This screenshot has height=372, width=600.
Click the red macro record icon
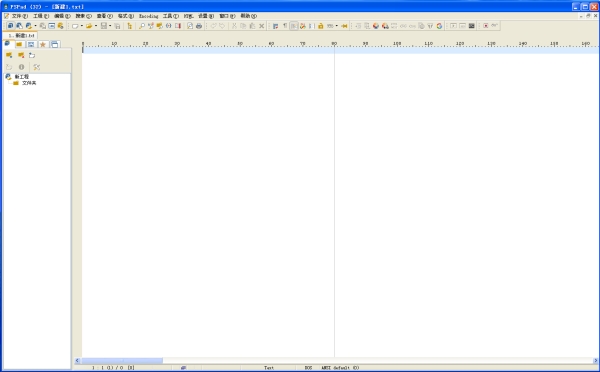[x=486, y=26]
